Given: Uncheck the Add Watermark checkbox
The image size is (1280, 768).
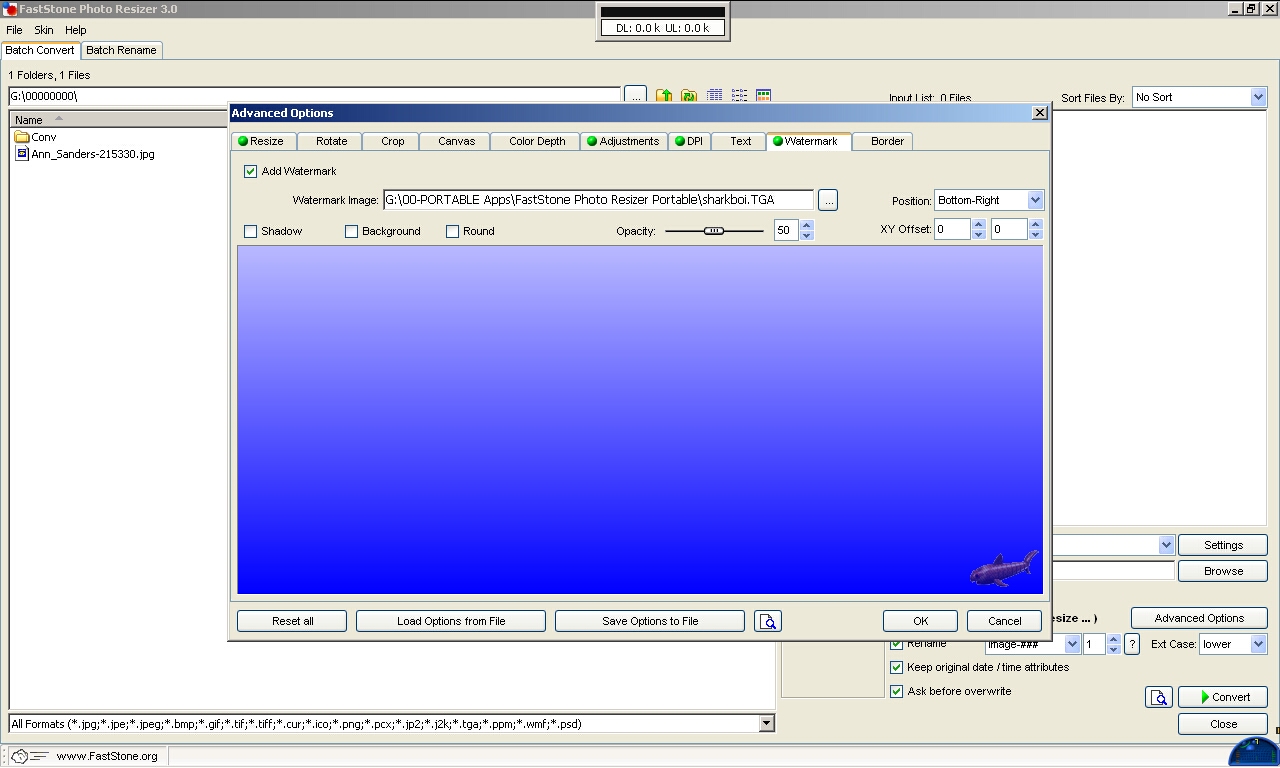Looking at the screenshot, I should (251, 171).
